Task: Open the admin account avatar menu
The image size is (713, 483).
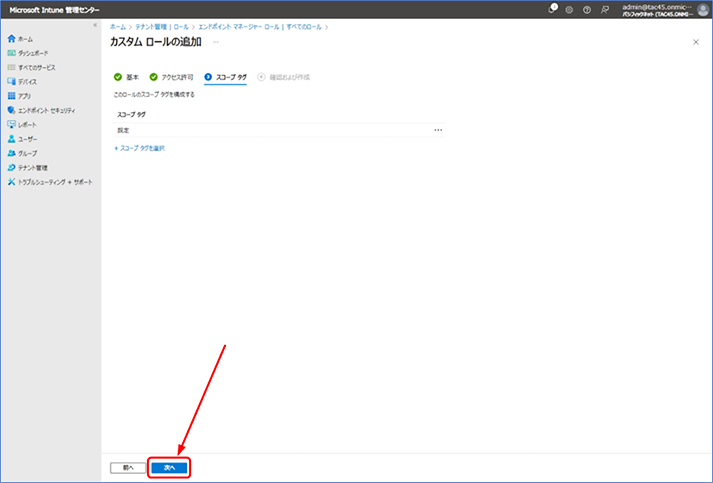Action: click(x=703, y=10)
